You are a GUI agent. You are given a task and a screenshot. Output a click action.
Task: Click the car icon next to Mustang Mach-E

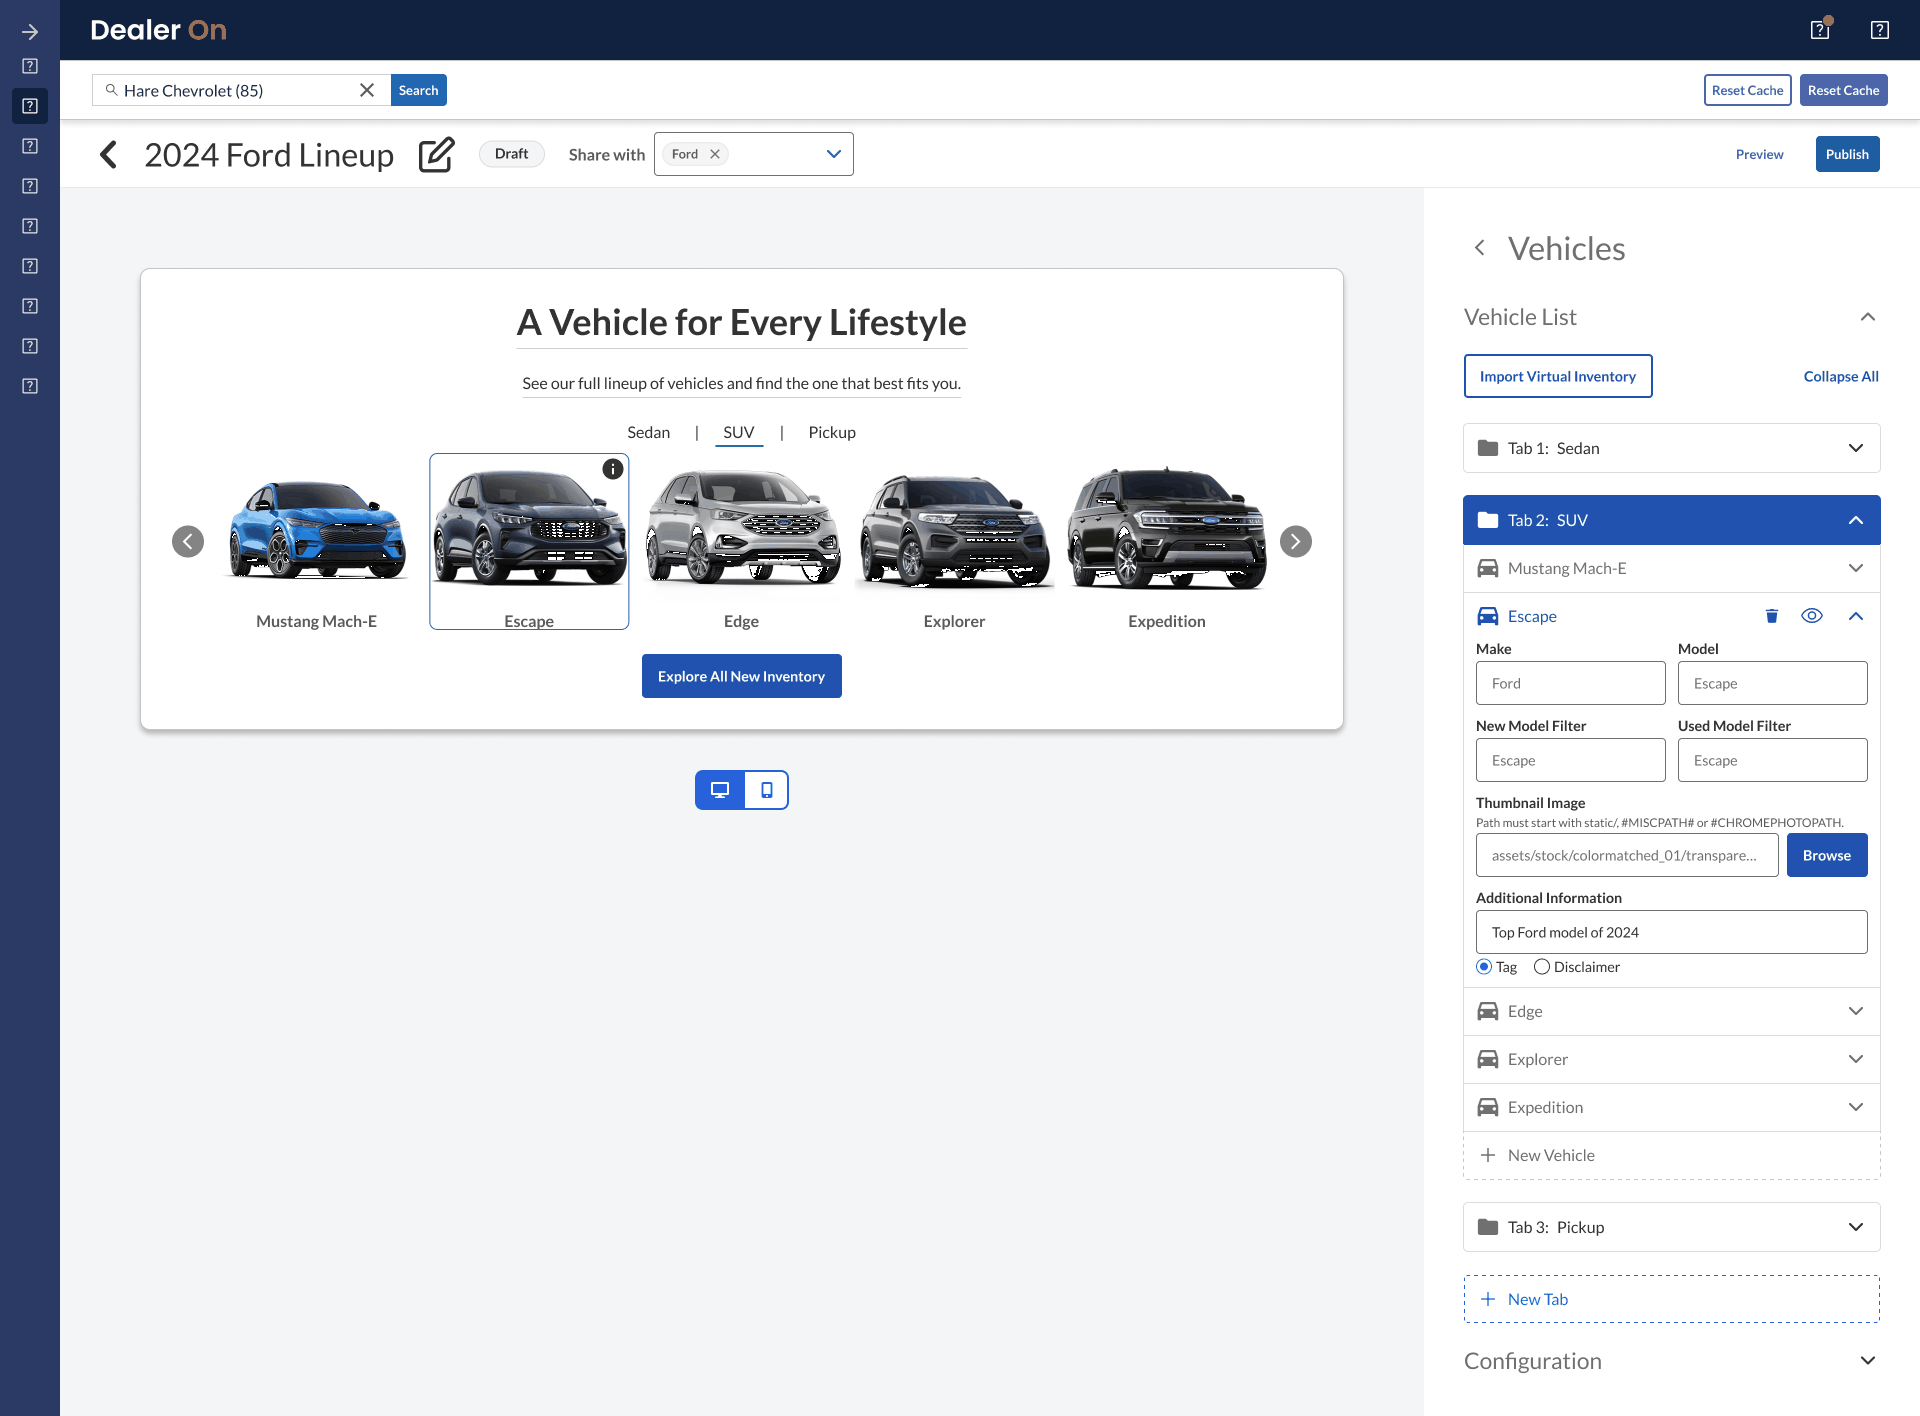[1488, 568]
